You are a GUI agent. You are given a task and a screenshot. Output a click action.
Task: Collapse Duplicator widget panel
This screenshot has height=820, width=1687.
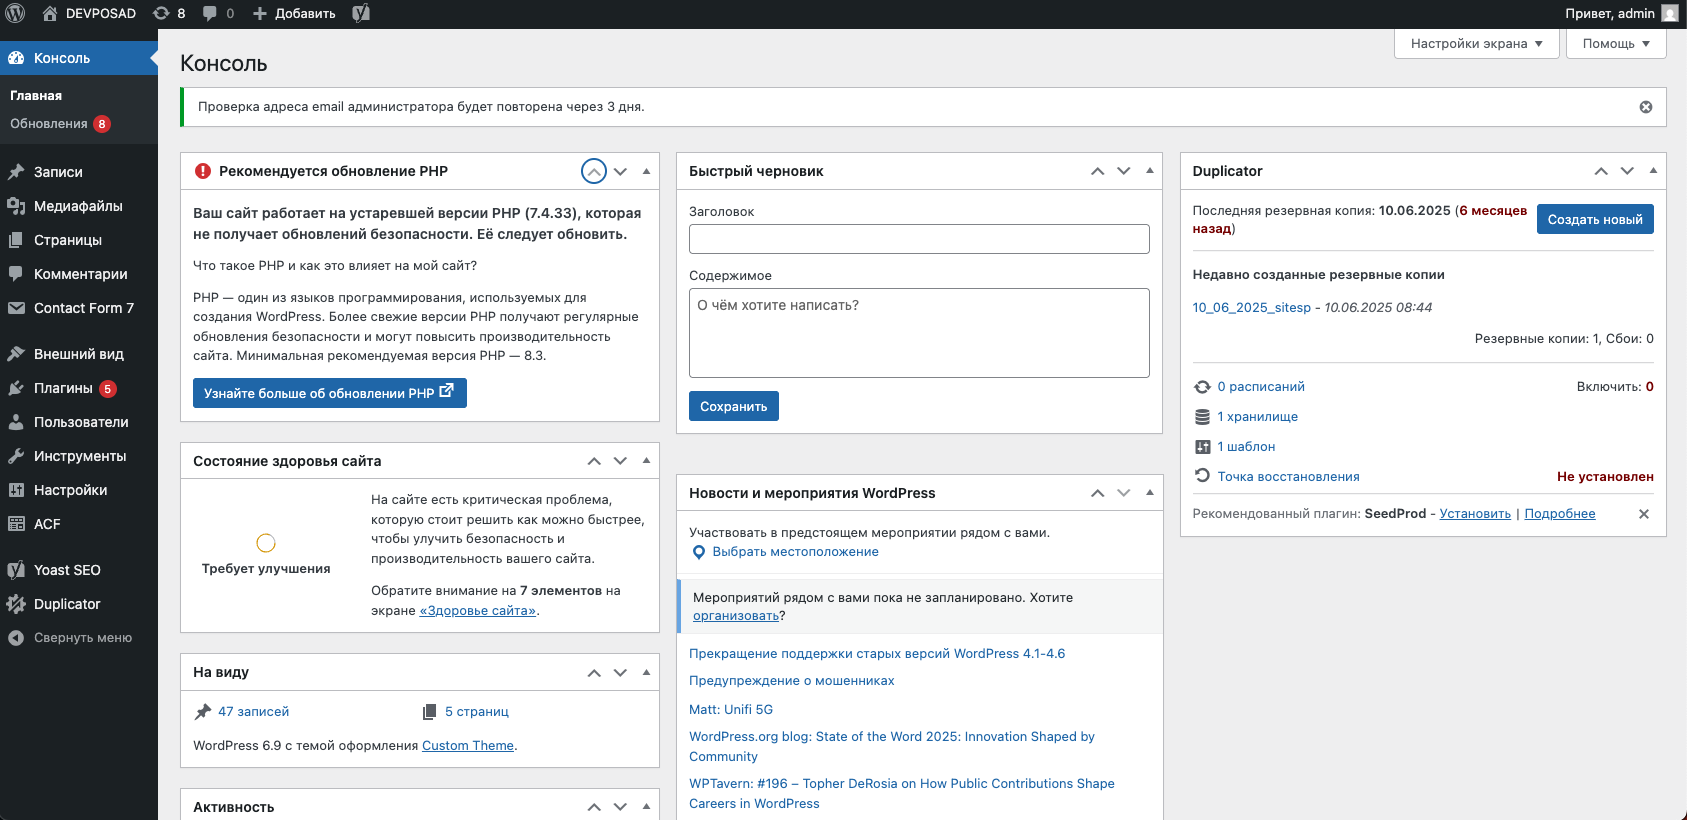(1653, 171)
